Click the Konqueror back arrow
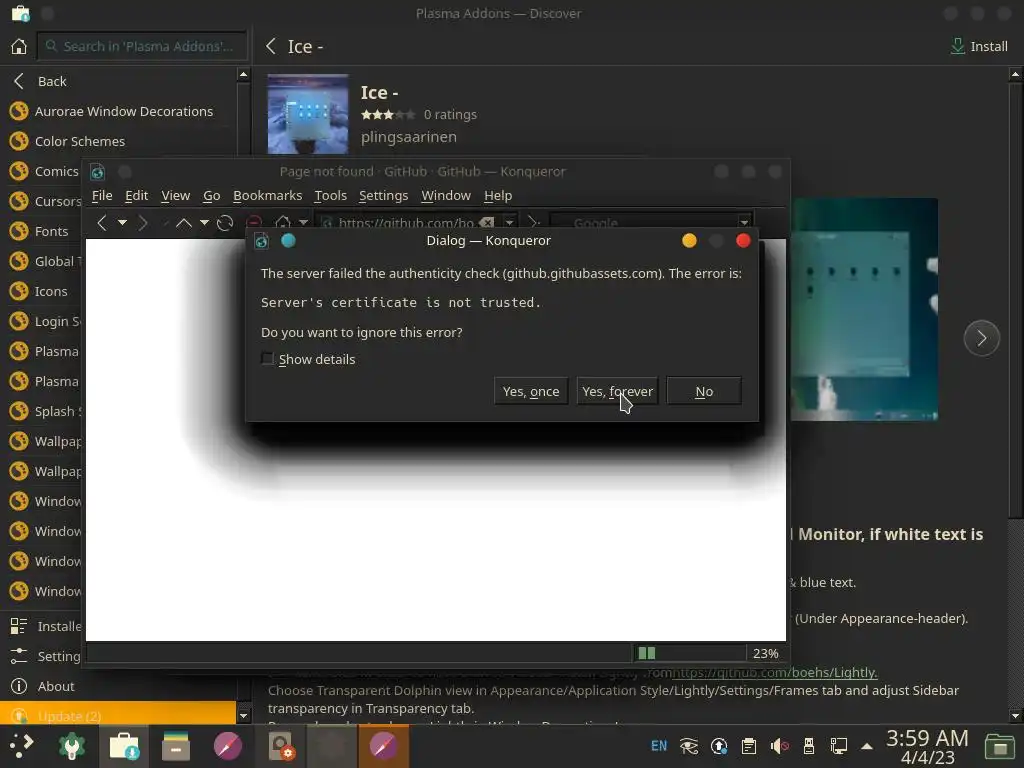The height and width of the screenshot is (768, 1024). (101, 223)
